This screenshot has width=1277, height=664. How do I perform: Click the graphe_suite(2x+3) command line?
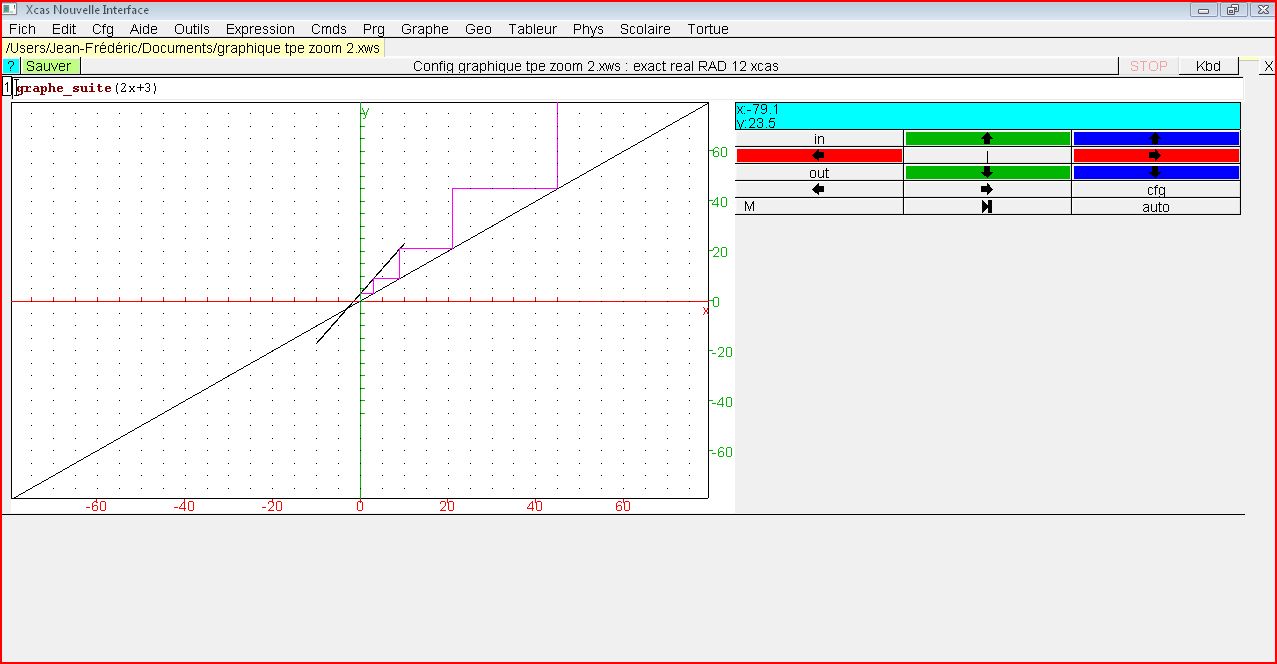[x=628, y=88]
